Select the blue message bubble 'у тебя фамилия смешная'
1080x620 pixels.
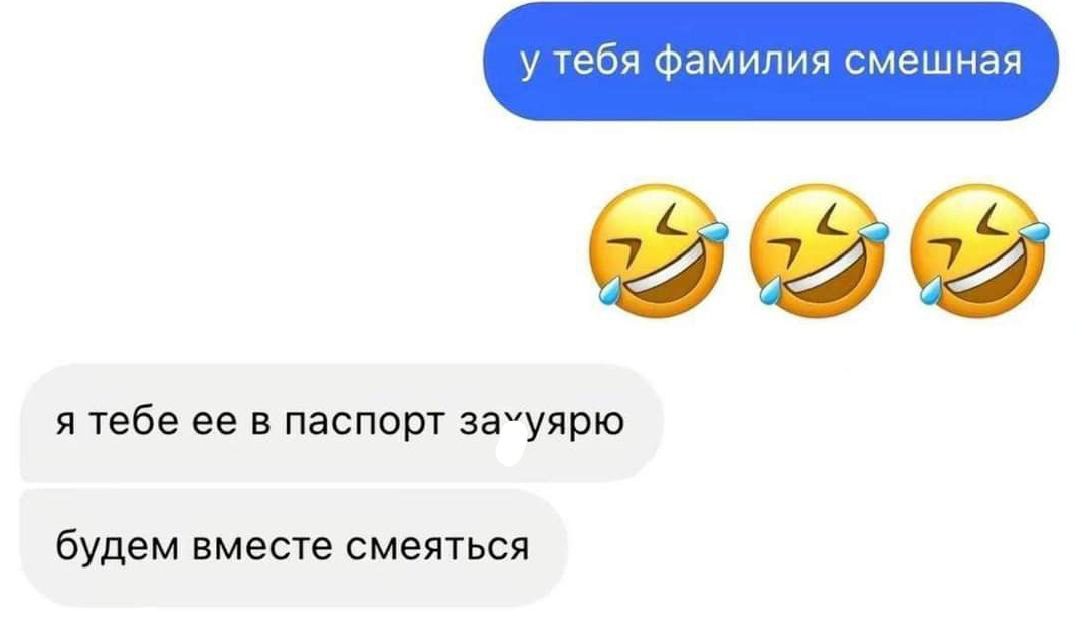tap(771, 62)
